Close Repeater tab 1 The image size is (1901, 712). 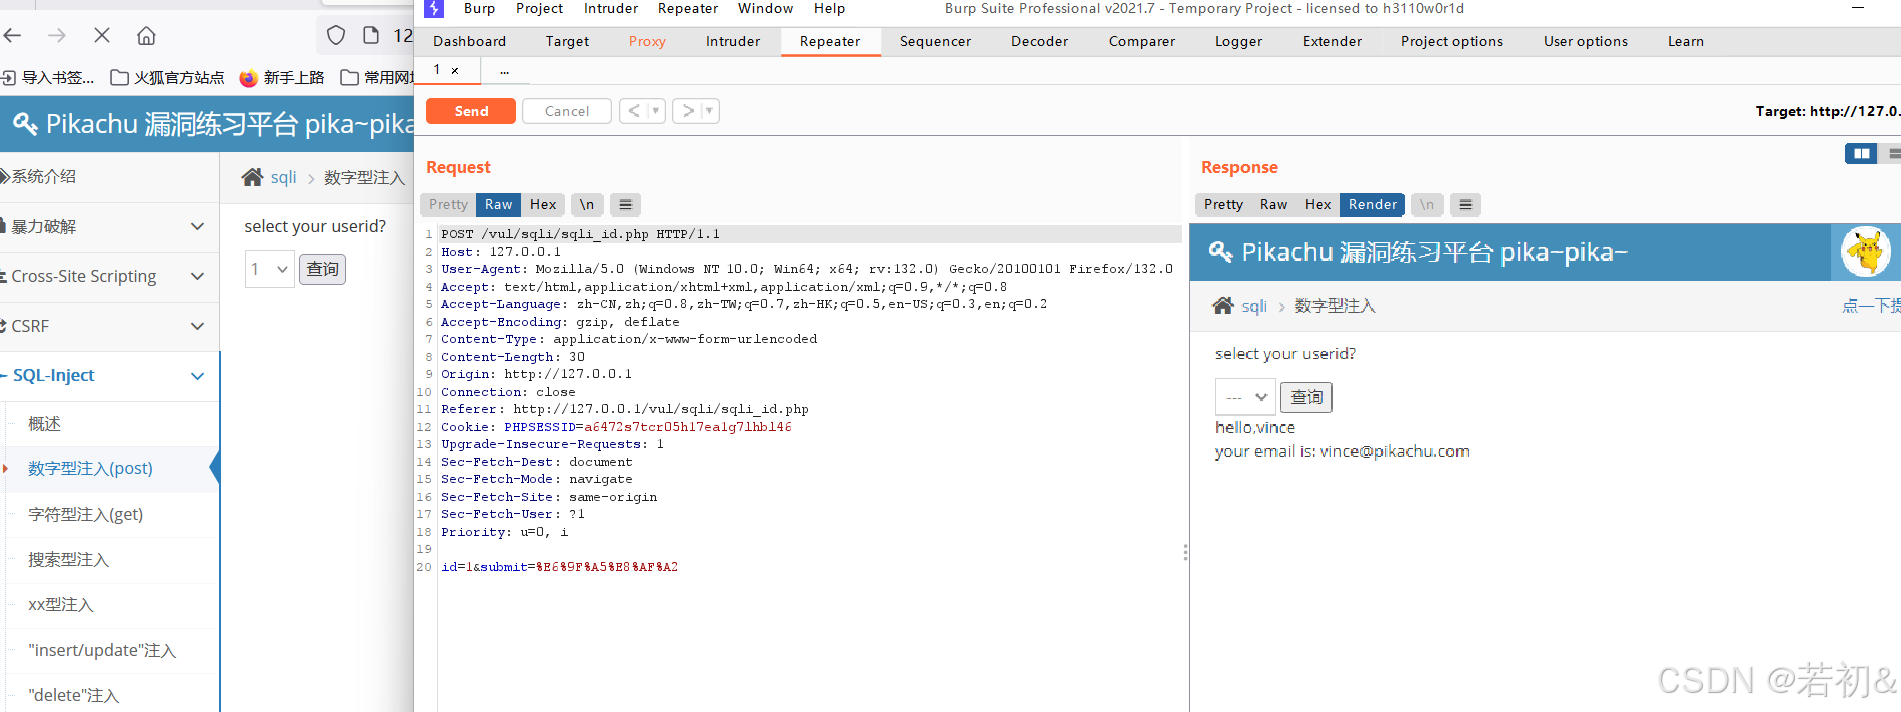click(455, 70)
